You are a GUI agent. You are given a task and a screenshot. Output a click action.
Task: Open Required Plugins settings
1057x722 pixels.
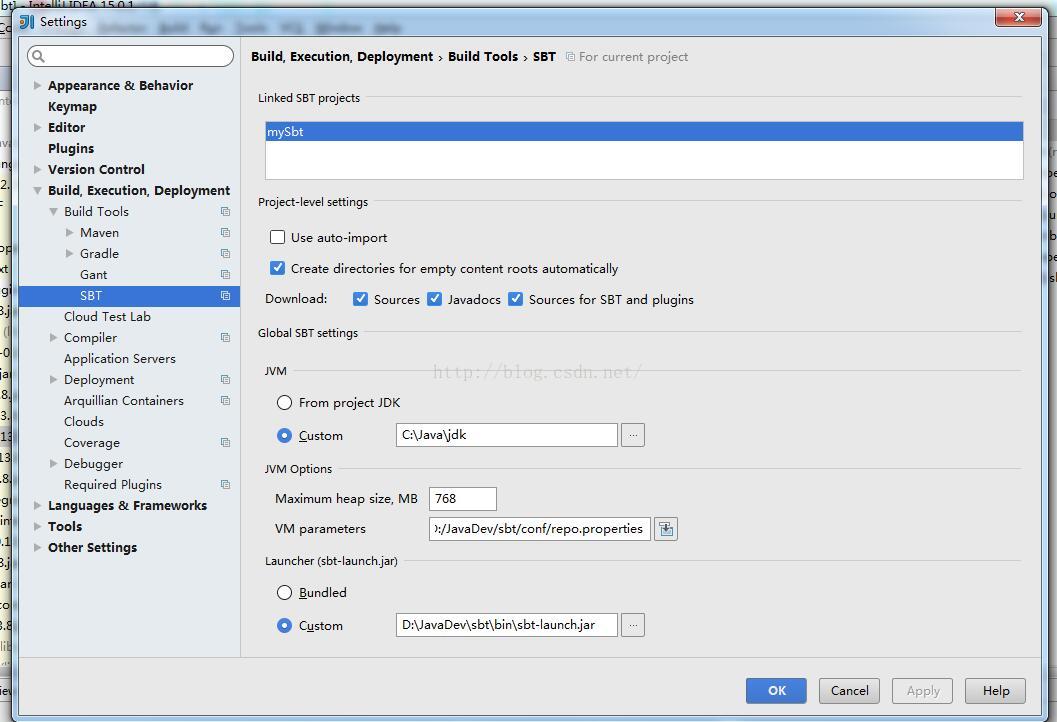[x=113, y=485]
